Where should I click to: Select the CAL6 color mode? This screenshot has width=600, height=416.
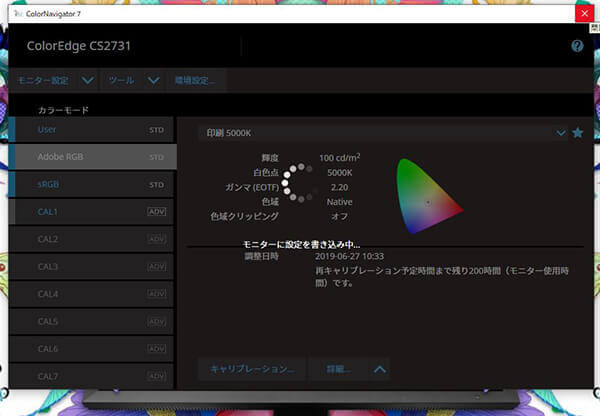coord(92,349)
